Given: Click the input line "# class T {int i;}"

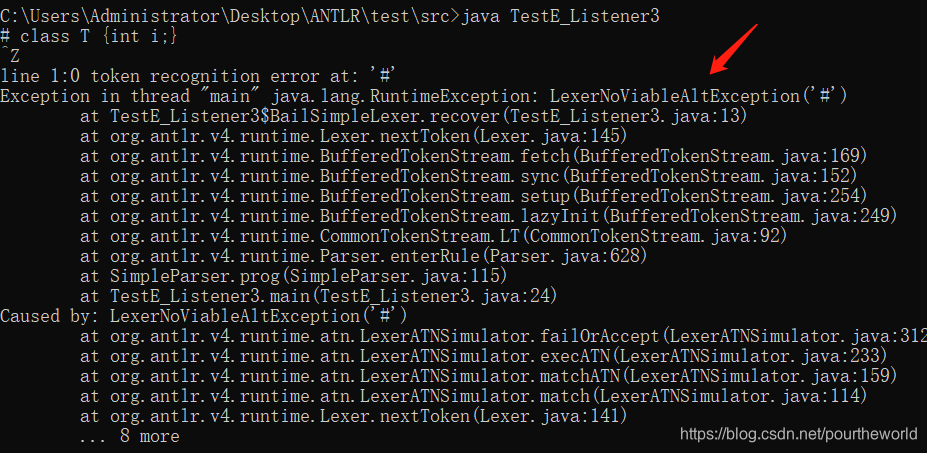Looking at the screenshot, I should 89,37.
